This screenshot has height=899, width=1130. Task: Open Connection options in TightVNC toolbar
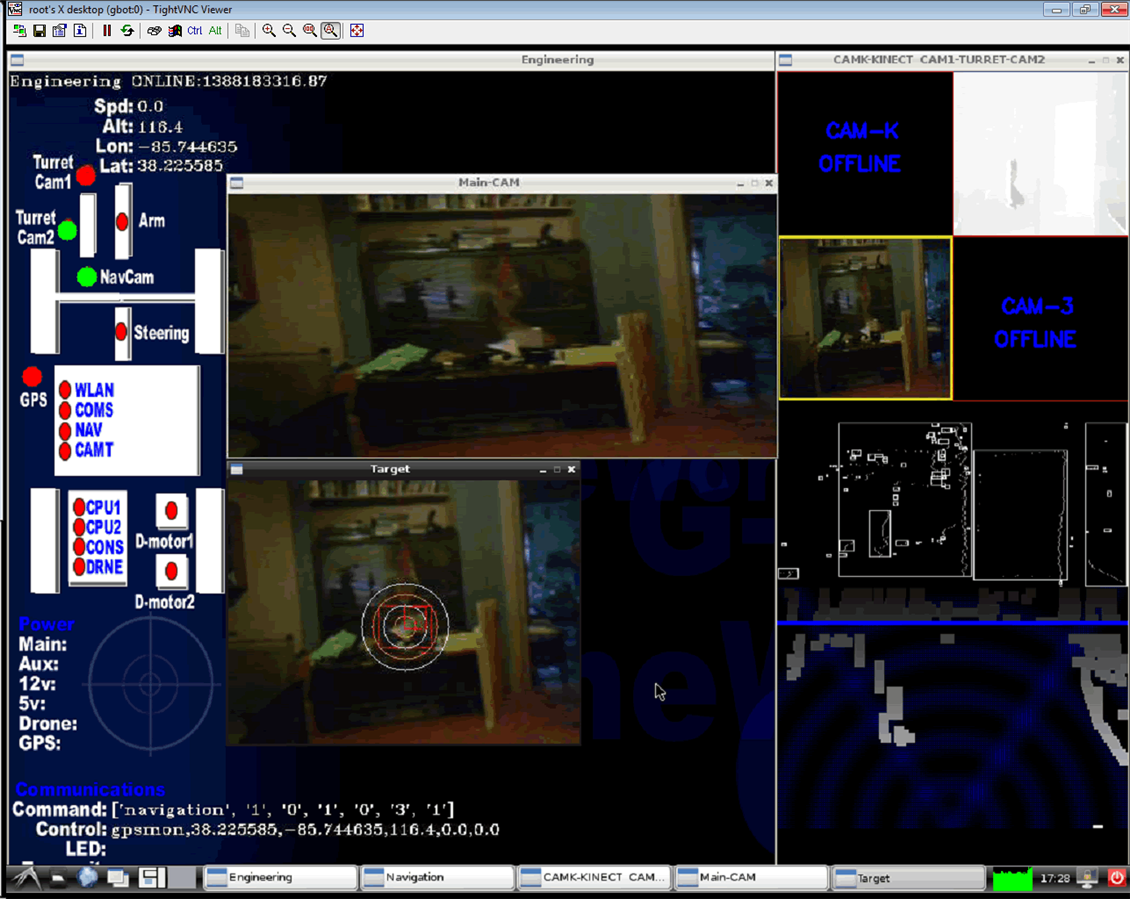[60, 30]
